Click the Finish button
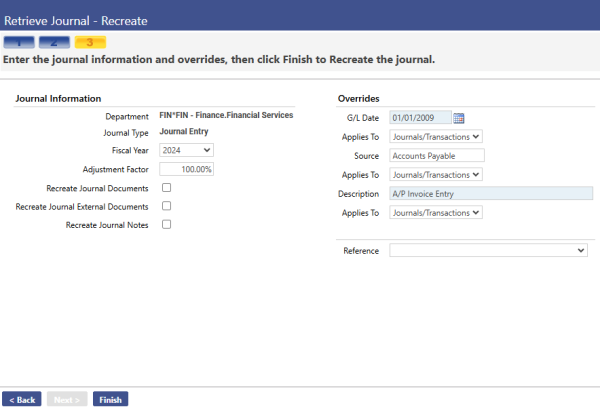The height and width of the screenshot is (411, 600). [x=111, y=399]
